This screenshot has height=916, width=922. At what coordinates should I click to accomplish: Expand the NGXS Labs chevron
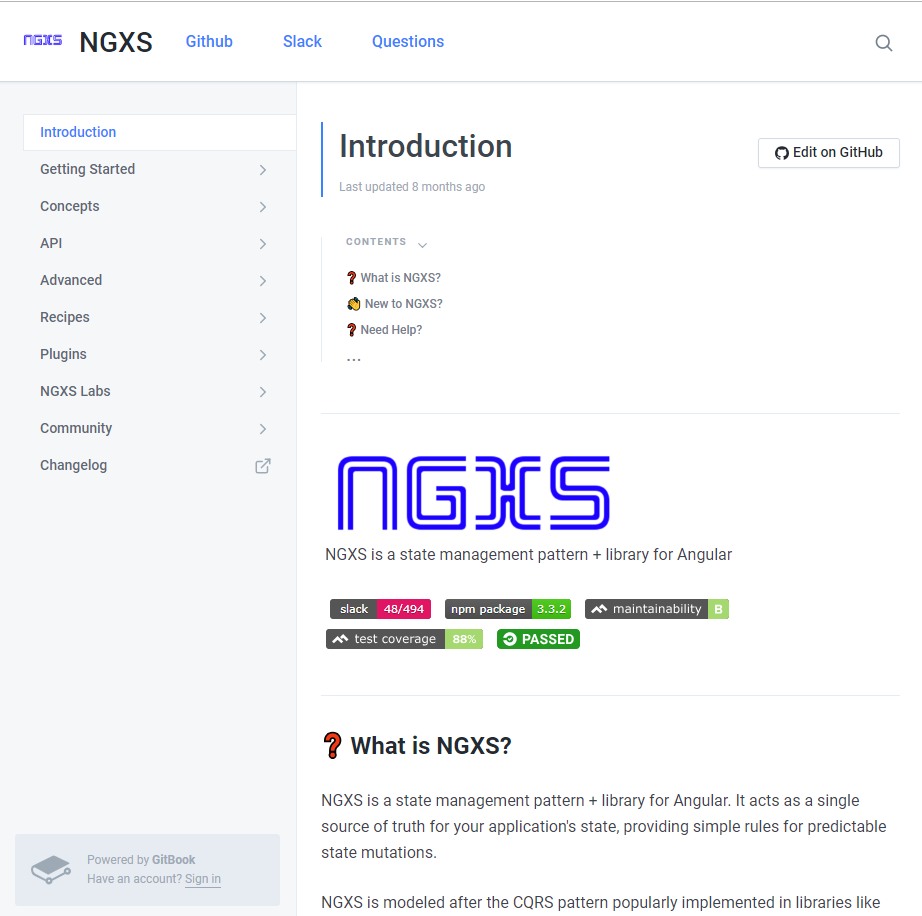click(263, 392)
